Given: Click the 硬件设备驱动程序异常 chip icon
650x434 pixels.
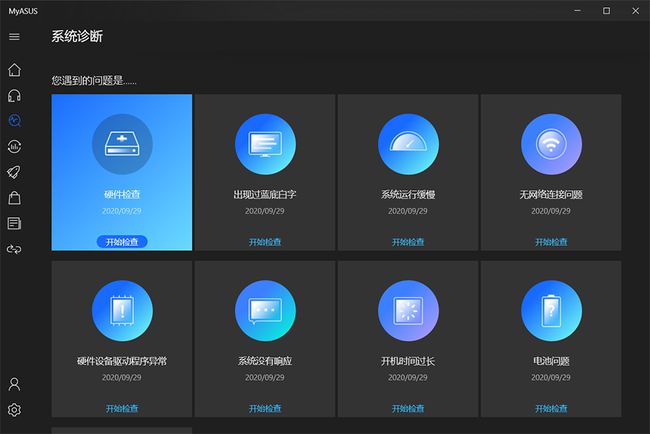Looking at the screenshot, I should point(122,311).
